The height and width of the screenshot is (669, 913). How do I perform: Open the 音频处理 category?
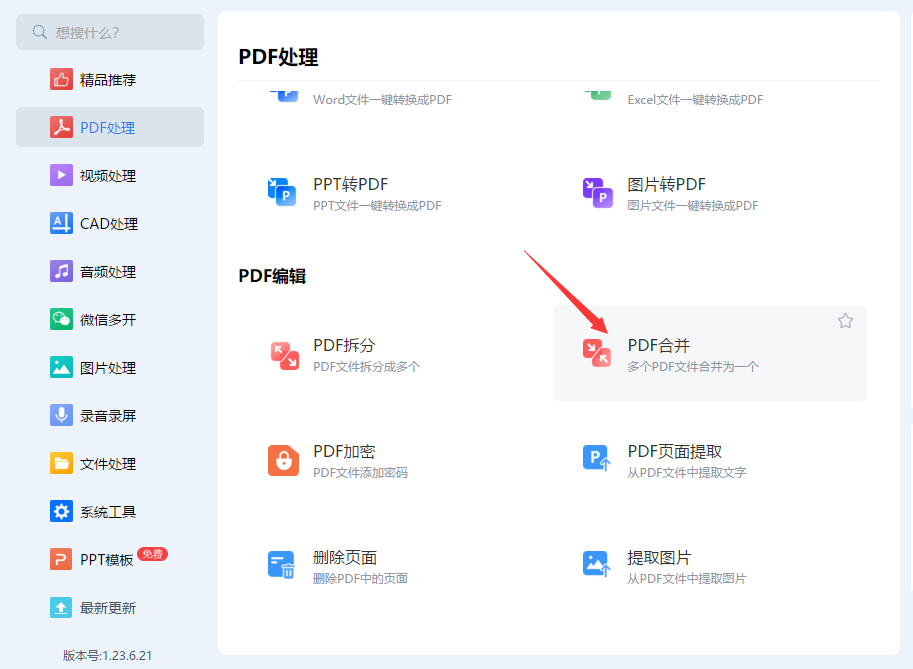tap(110, 271)
